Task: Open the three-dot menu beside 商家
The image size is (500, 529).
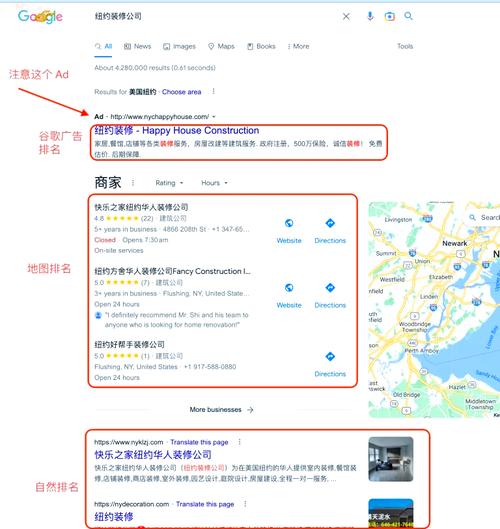Action: [133, 183]
